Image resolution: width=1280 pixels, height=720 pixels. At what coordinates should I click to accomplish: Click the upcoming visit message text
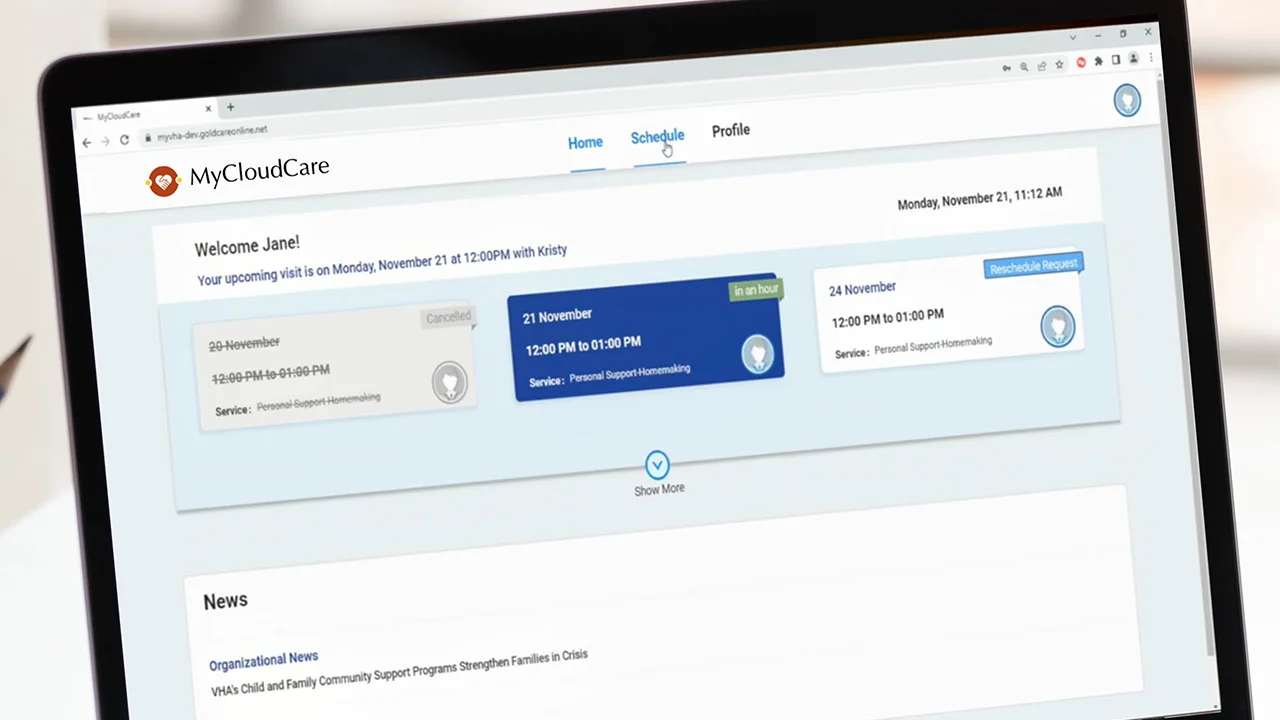tap(382, 264)
